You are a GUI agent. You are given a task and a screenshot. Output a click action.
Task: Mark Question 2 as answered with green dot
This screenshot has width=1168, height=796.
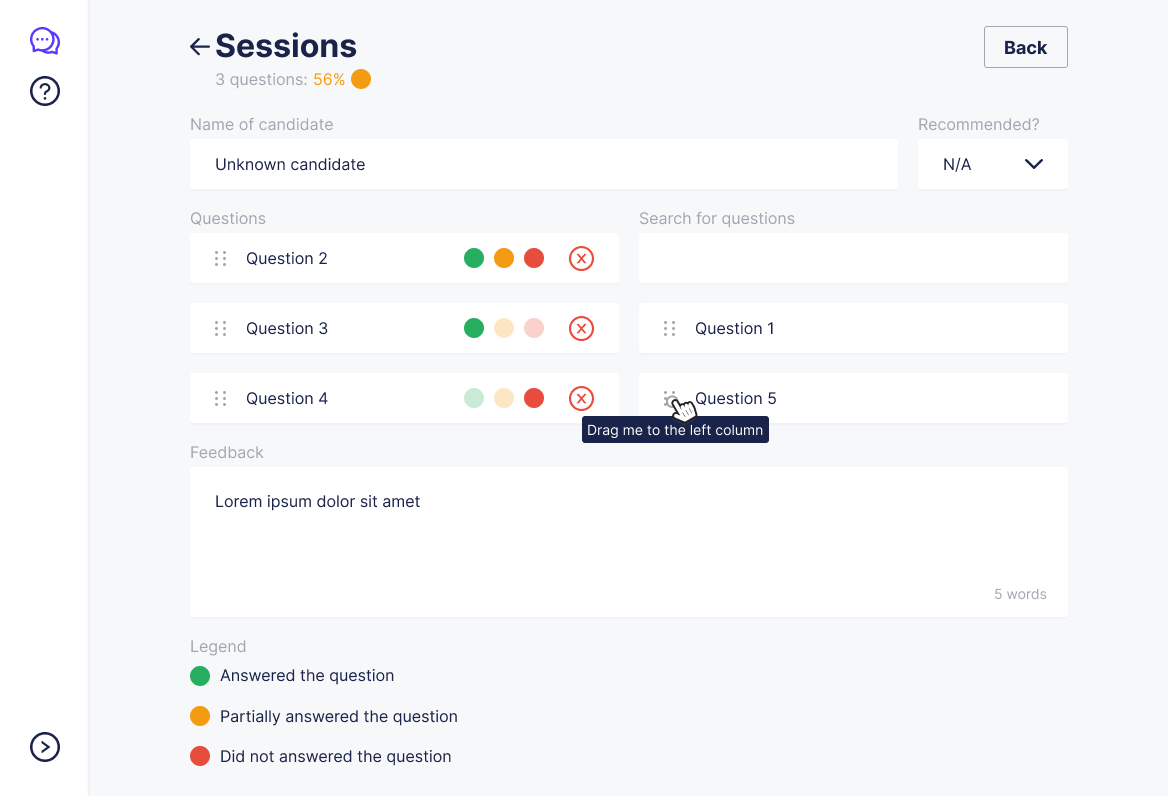[474, 258]
